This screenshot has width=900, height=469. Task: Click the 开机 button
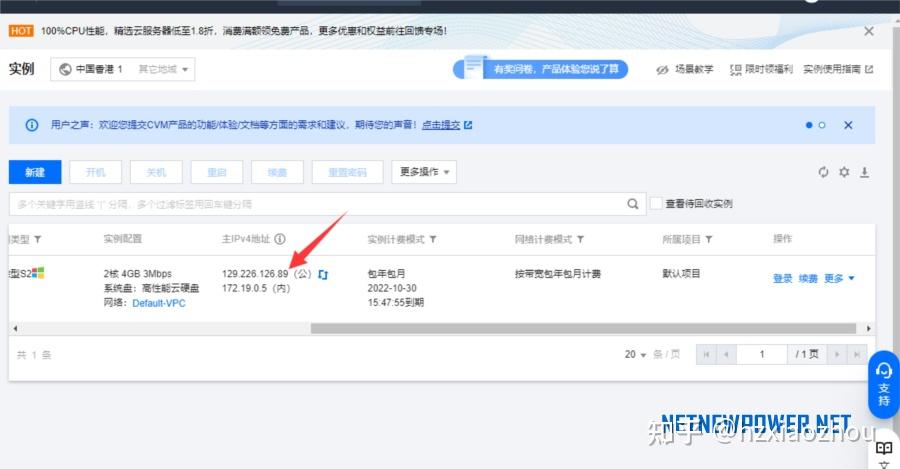click(95, 172)
